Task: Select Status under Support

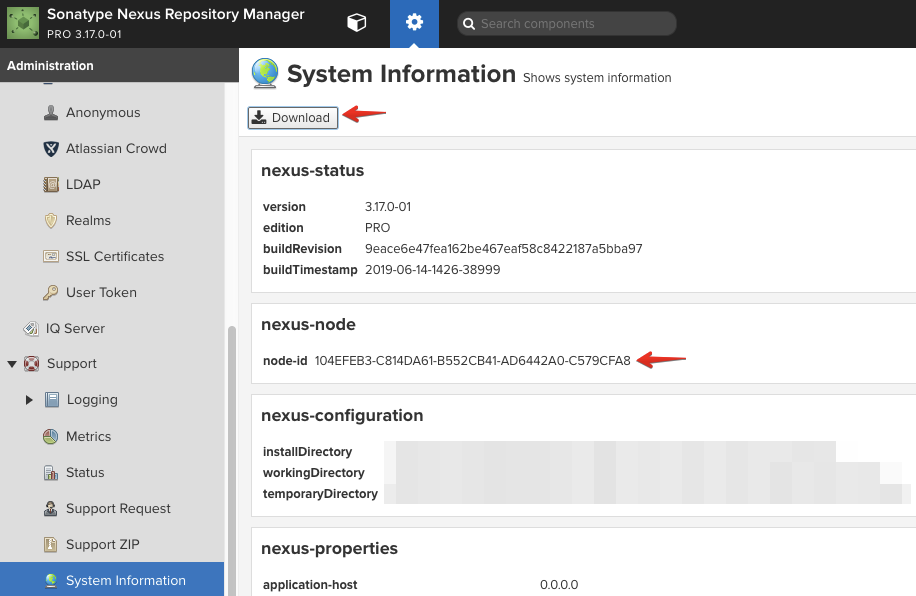Action: (x=84, y=472)
